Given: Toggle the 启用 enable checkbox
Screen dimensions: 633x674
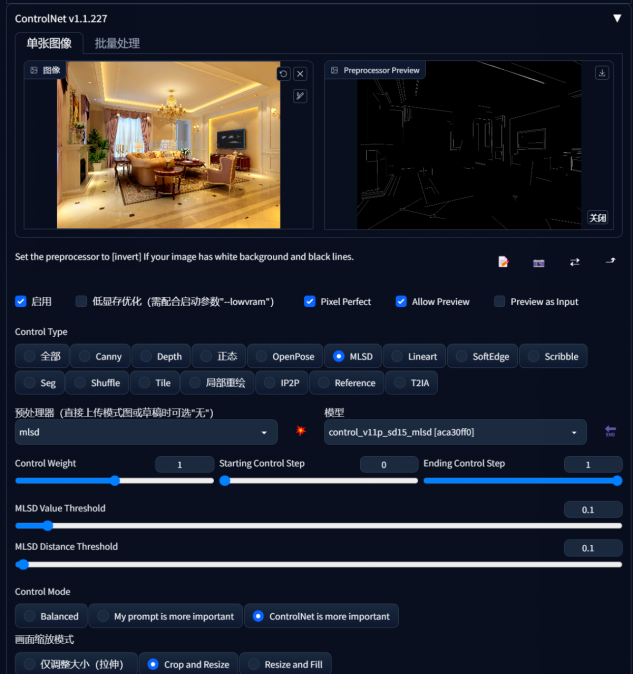Looking at the screenshot, I should tap(21, 301).
